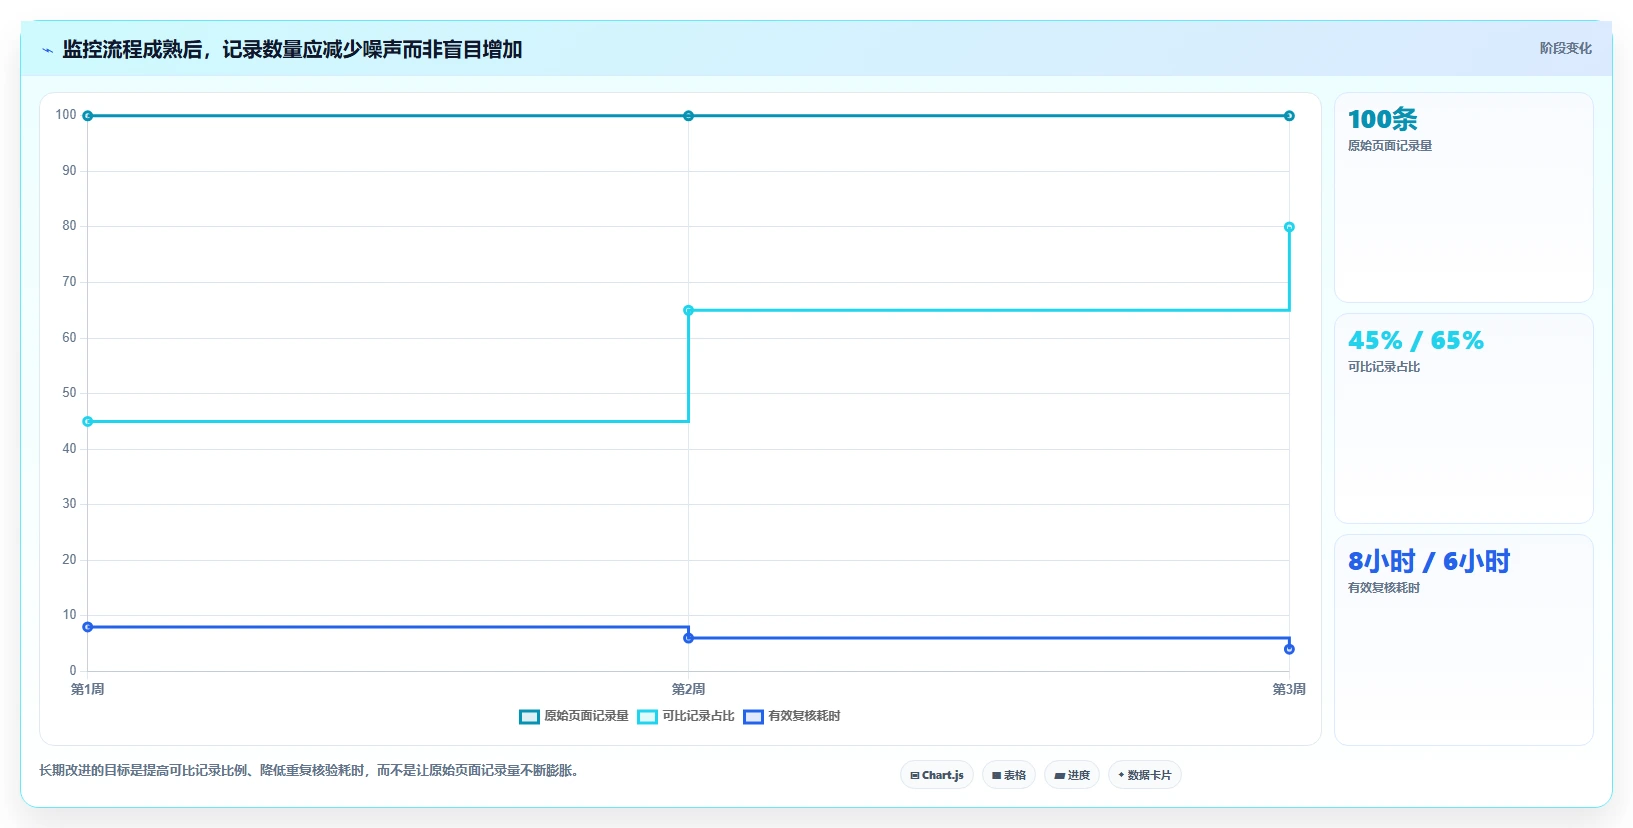Click the 45% / 65% data card value
Viewport: 1633px width, 828px height.
pos(1415,340)
